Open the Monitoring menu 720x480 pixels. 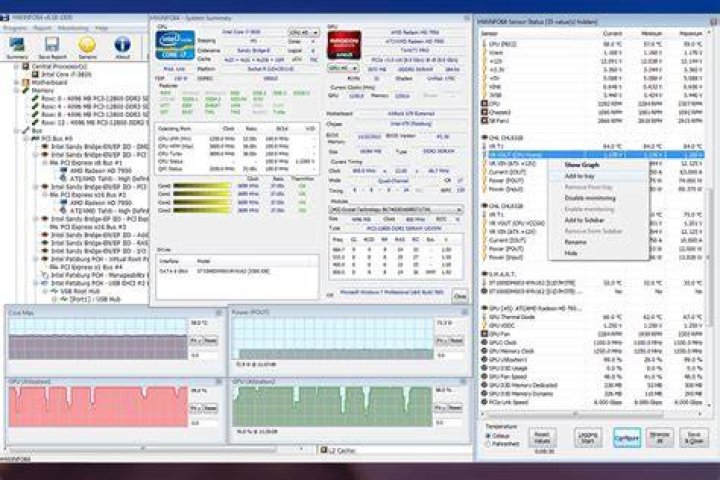coord(73,28)
